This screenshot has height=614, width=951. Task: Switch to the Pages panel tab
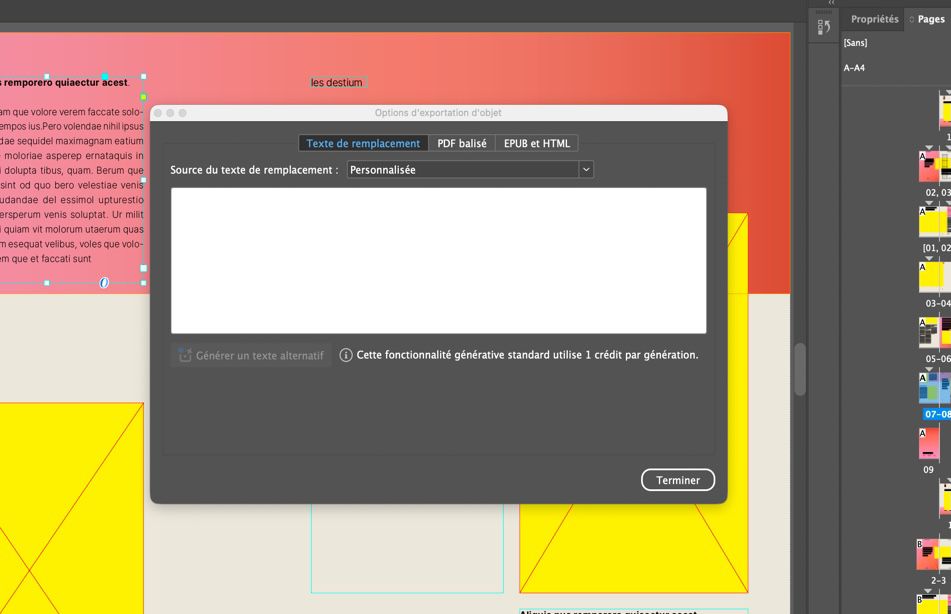point(930,19)
